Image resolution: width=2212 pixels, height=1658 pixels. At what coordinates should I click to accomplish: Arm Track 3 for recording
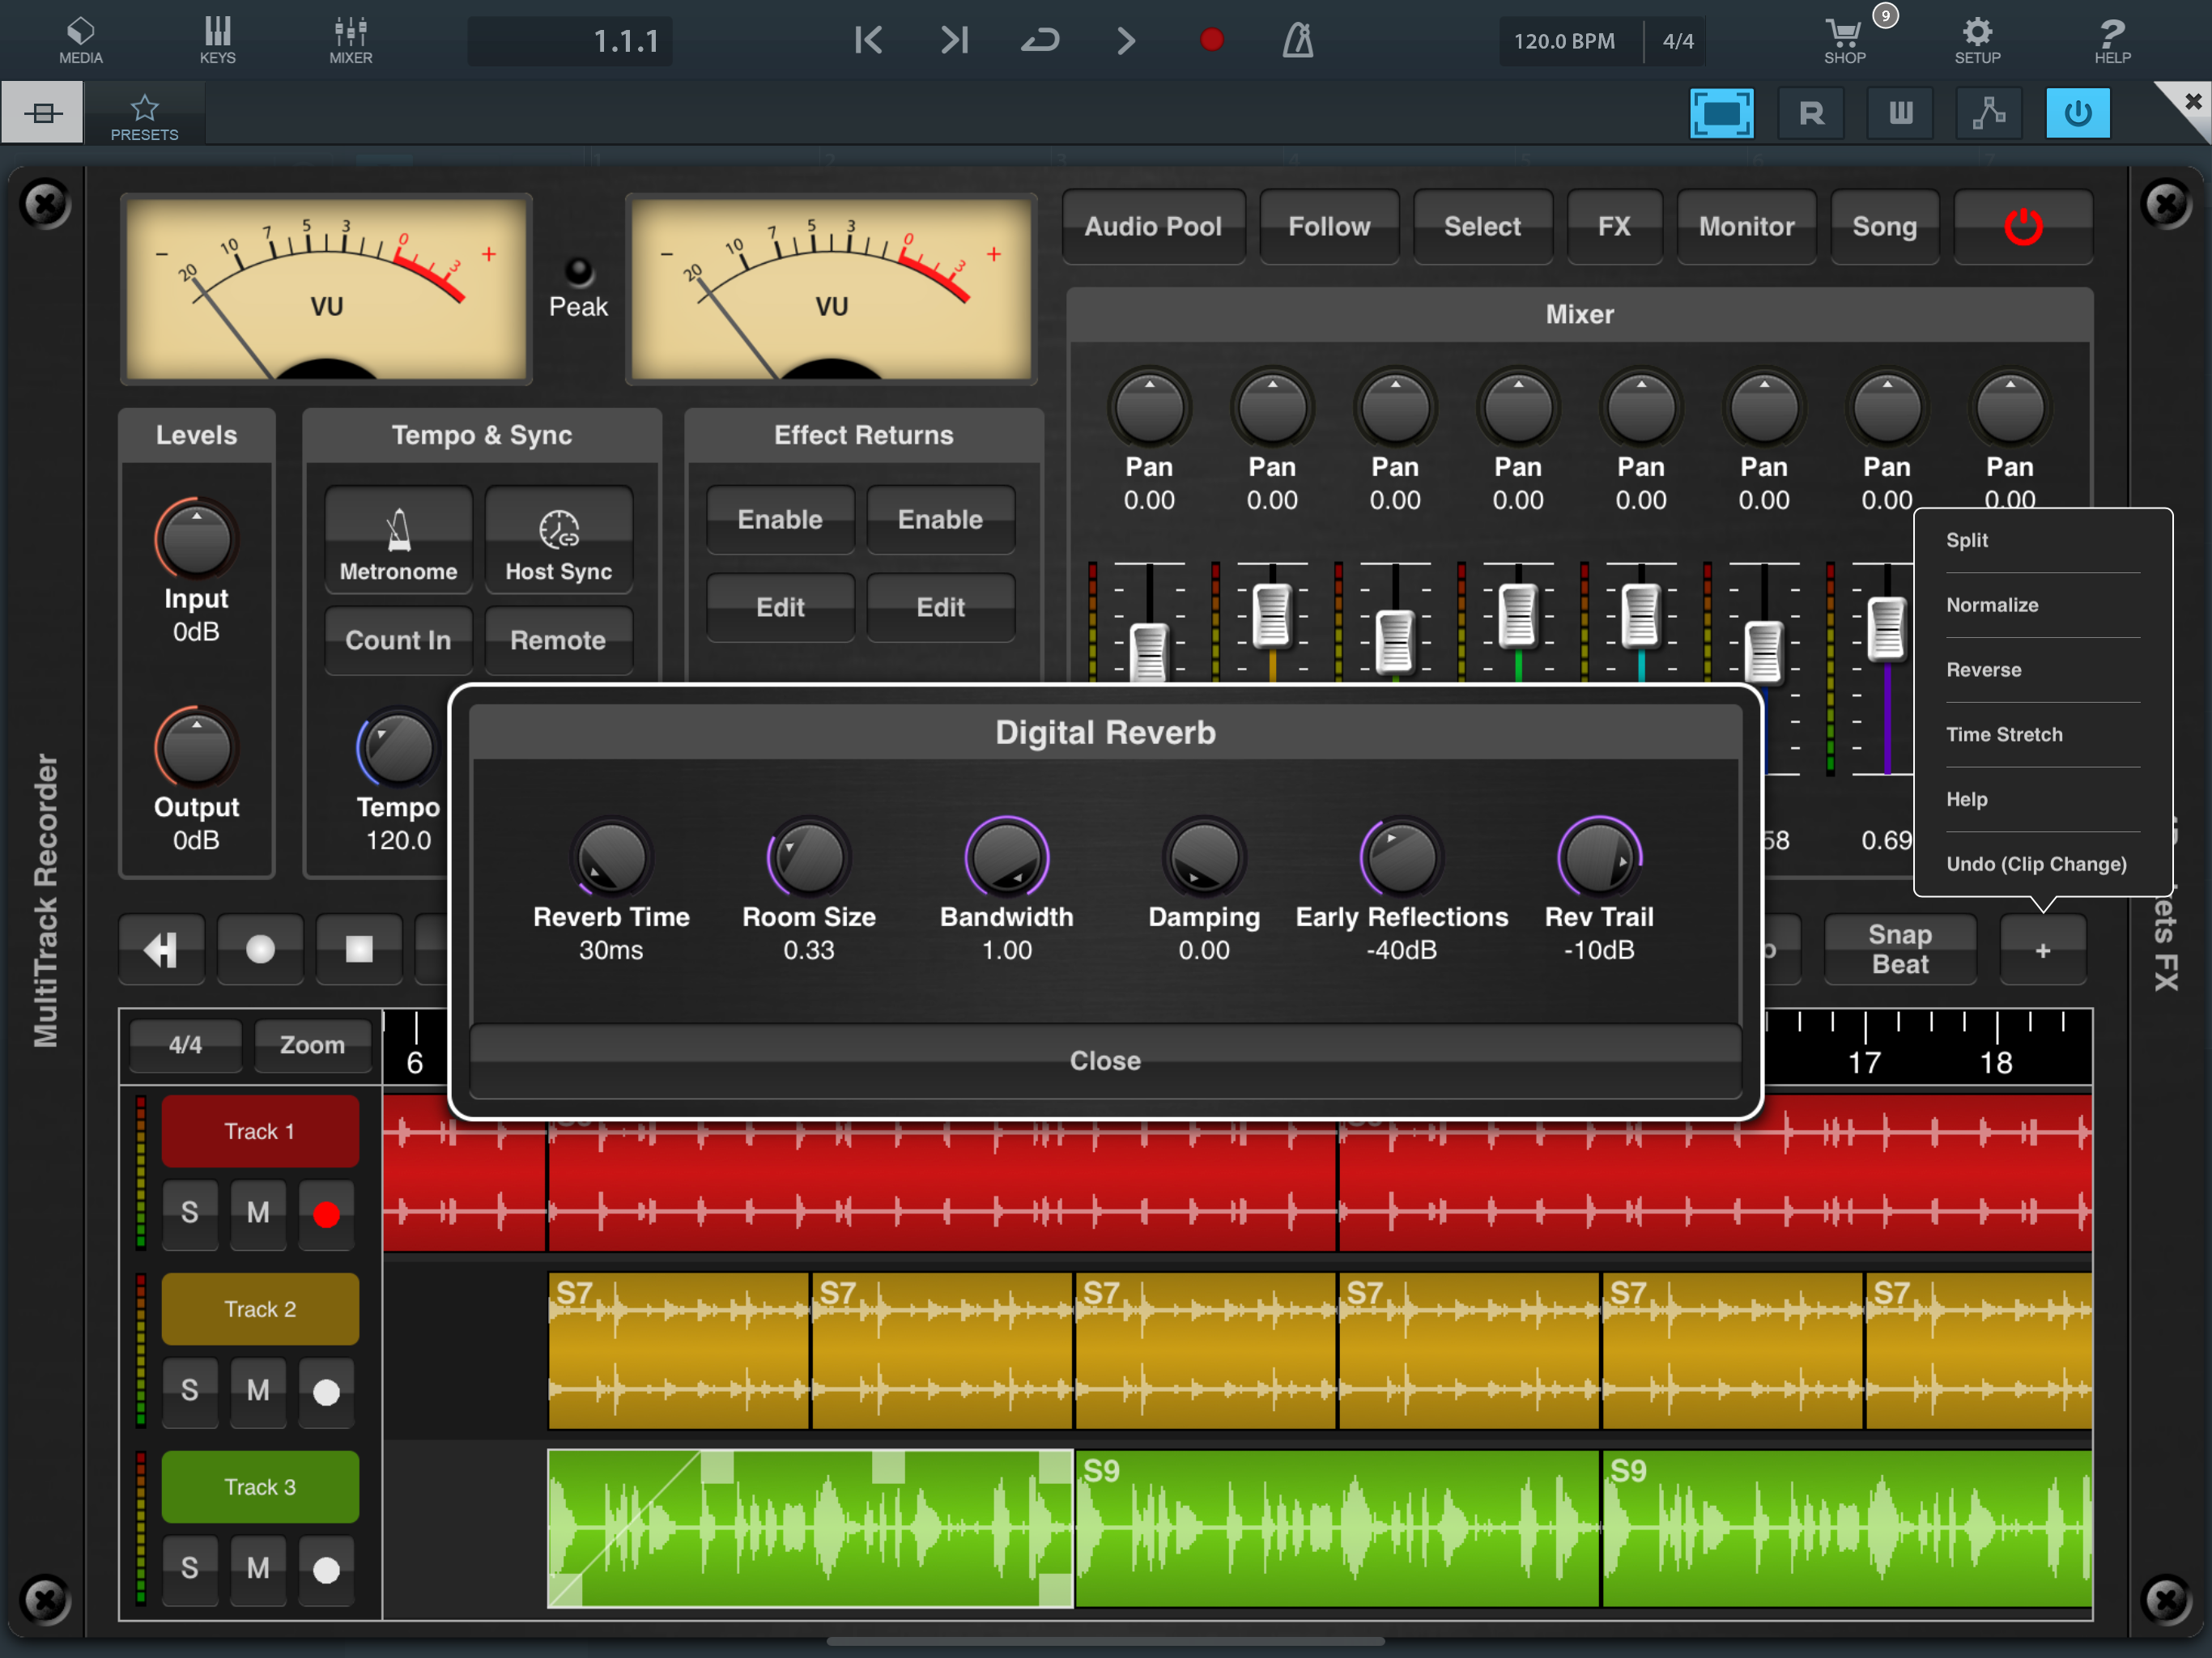pos(326,1569)
